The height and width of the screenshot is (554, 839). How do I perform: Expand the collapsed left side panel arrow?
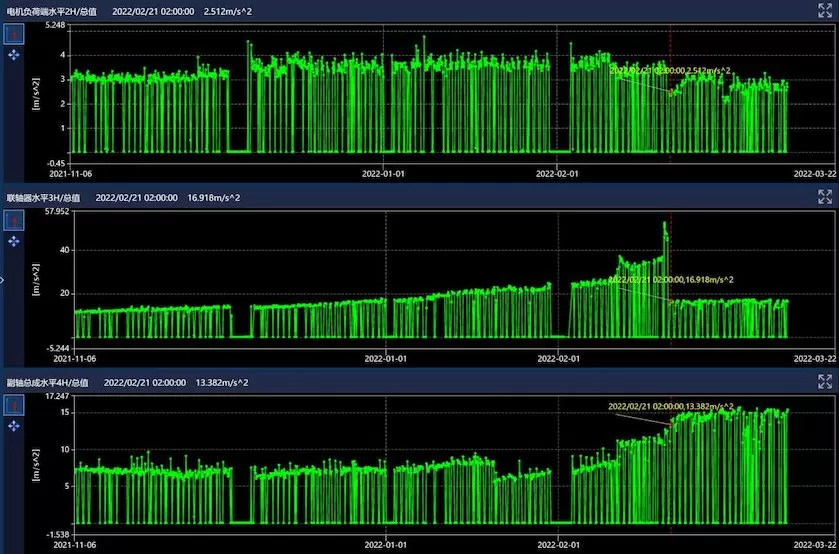3,280
